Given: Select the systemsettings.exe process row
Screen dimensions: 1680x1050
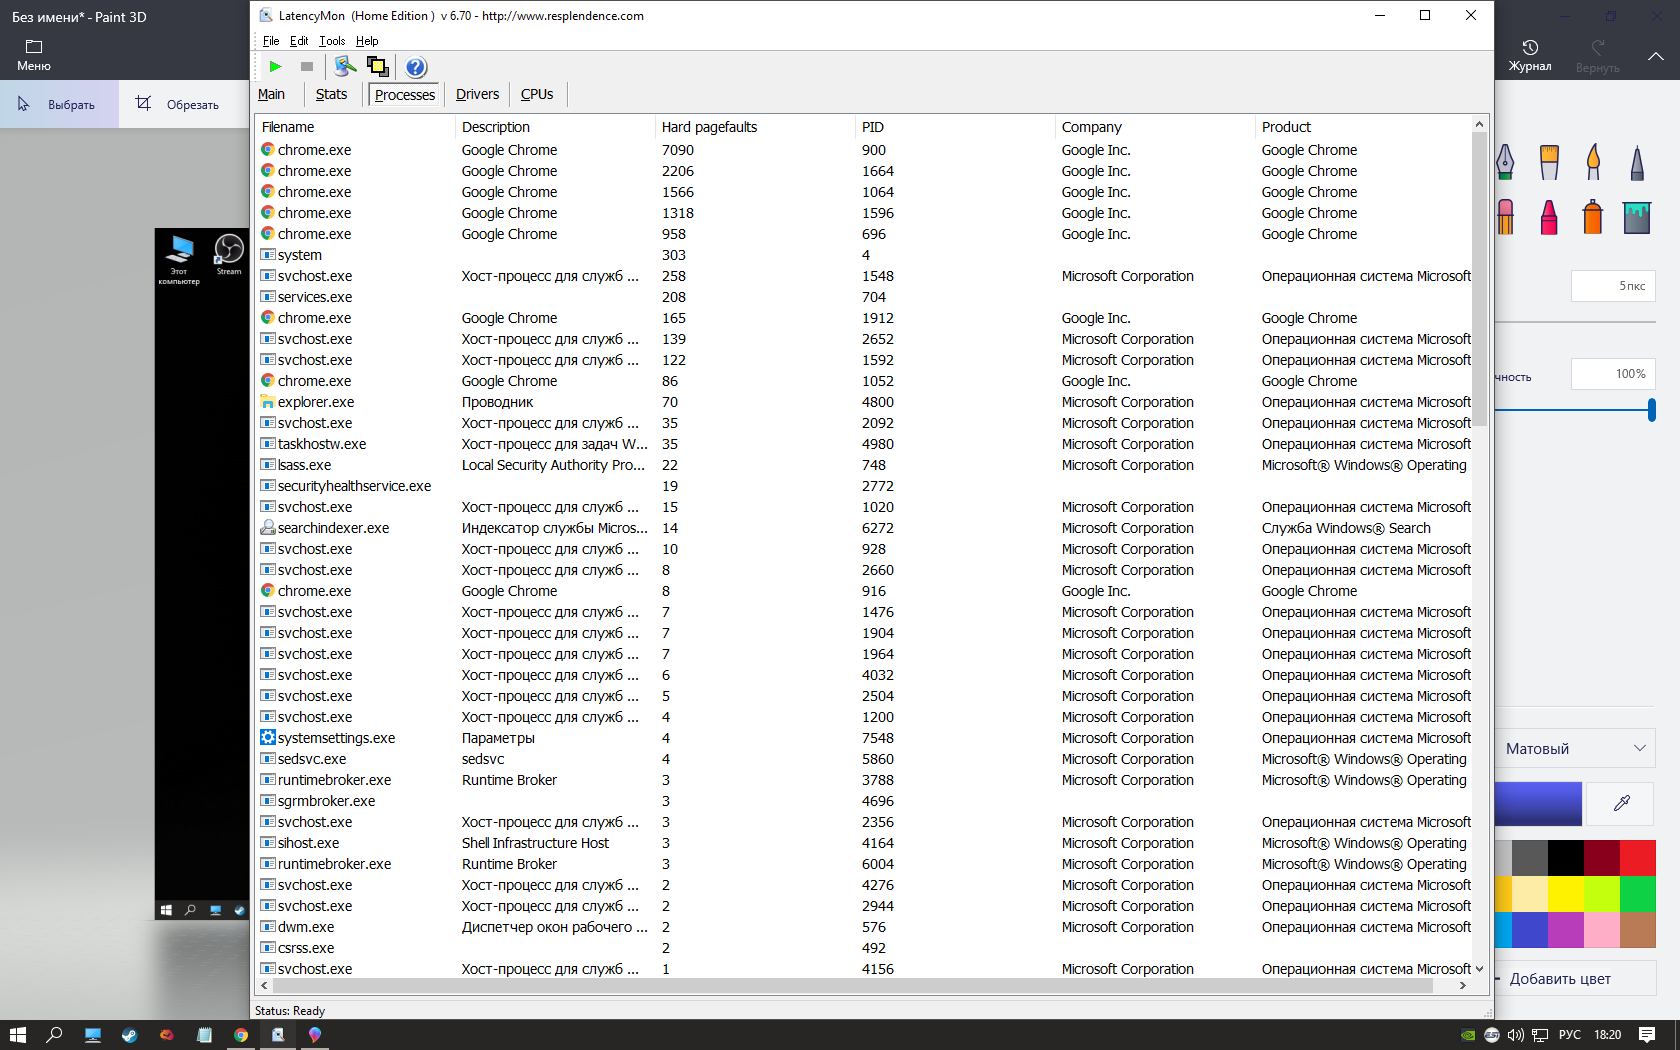Looking at the screenshot, I should (x=865, y=738).
